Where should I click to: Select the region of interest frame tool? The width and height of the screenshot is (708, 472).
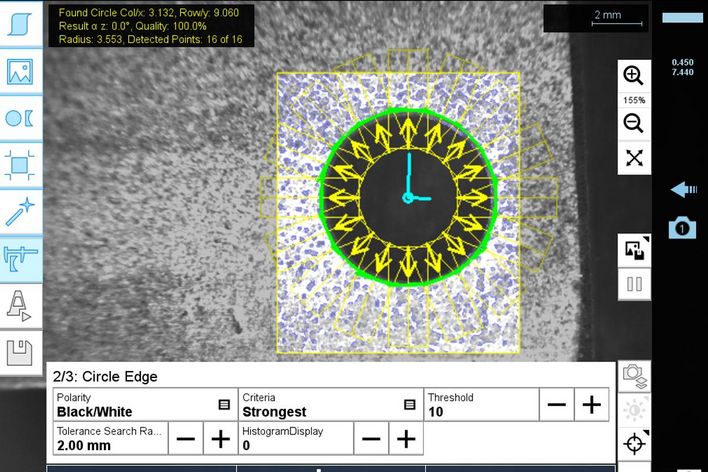(20, 164)
